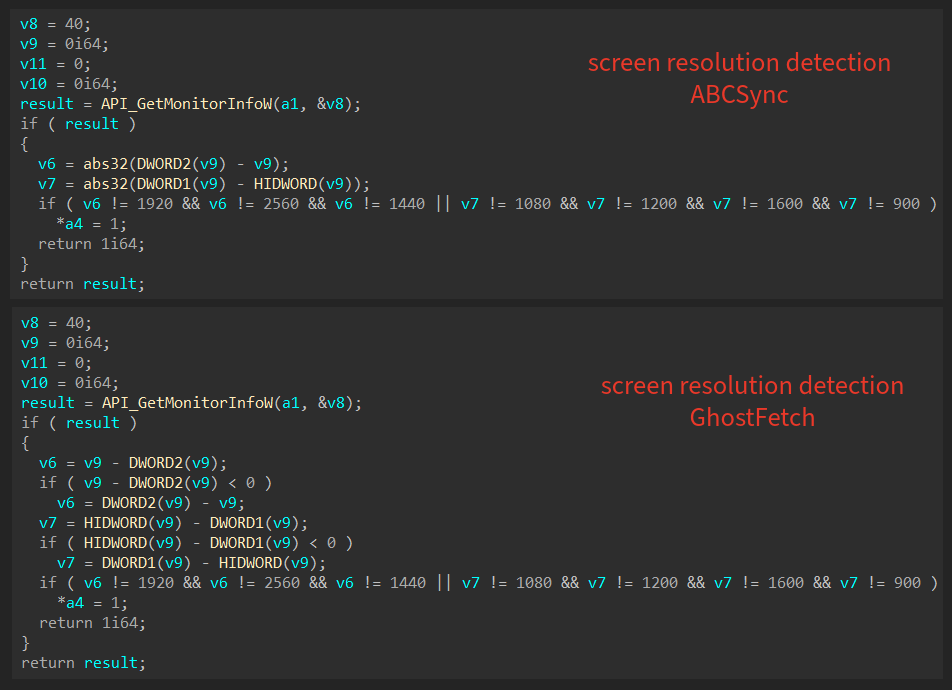Click value 900 in GhostFetch snippet condition
The image size is (952, 690).
(907, 583)
